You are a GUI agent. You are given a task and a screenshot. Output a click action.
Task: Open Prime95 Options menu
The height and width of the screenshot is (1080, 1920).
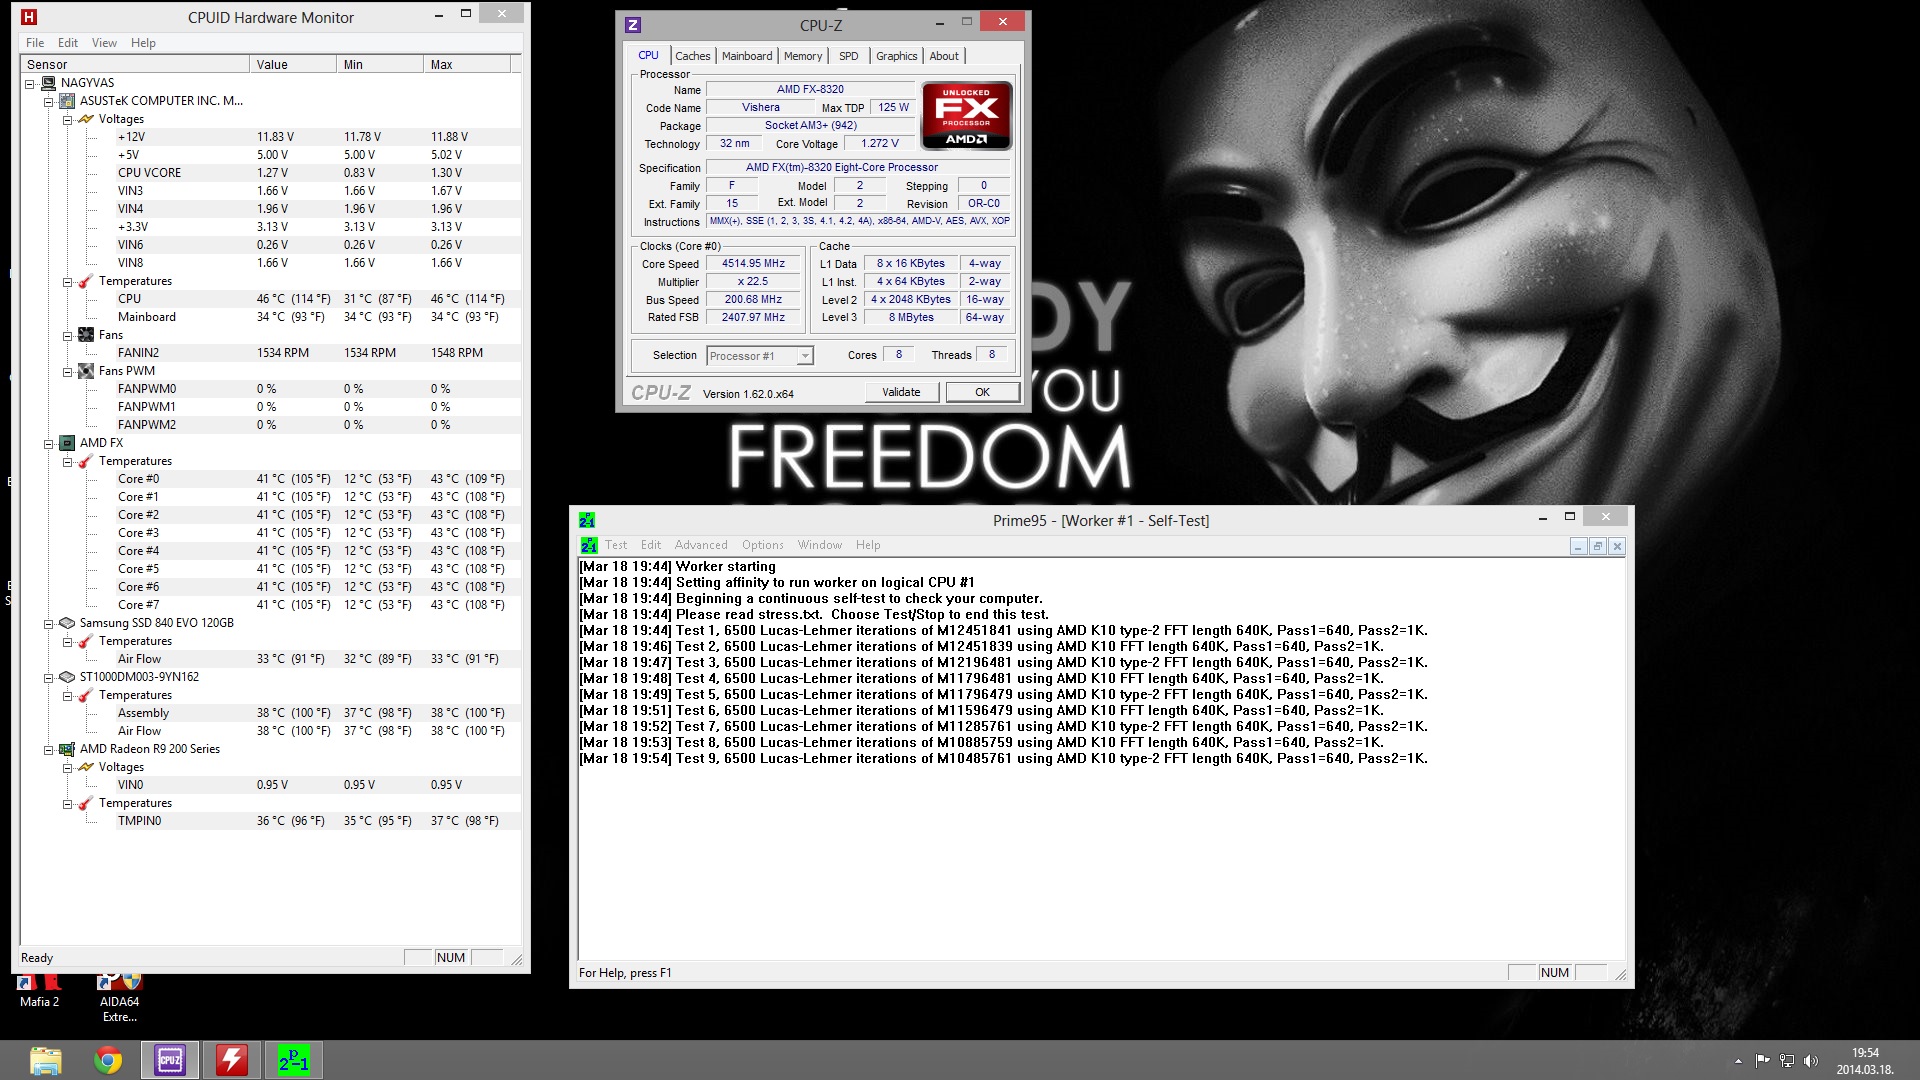click(762, 545)
